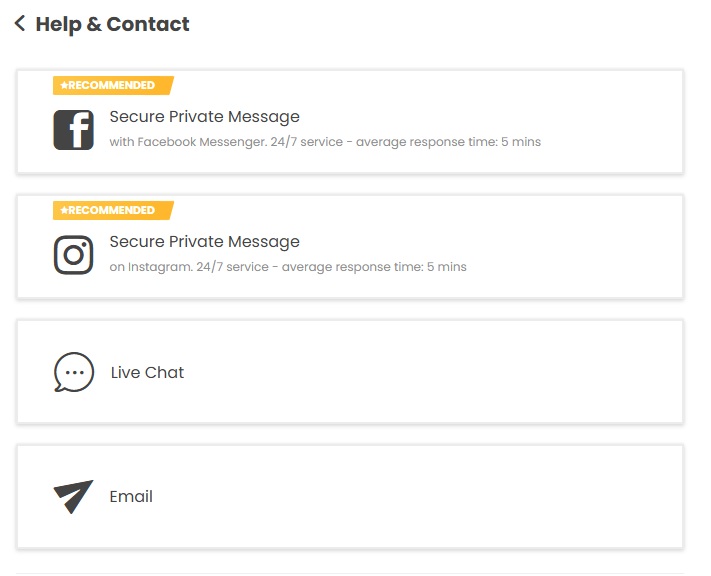Viewport: 711px width, 576px height.
Task: Click RECOMMENDED badge text on Instagram card
Action: [112, 211]
